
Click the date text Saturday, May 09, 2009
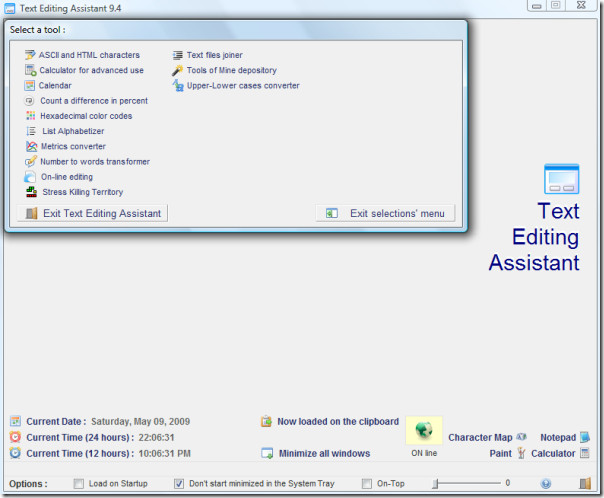pyautogui.click(x=141, y=421)
